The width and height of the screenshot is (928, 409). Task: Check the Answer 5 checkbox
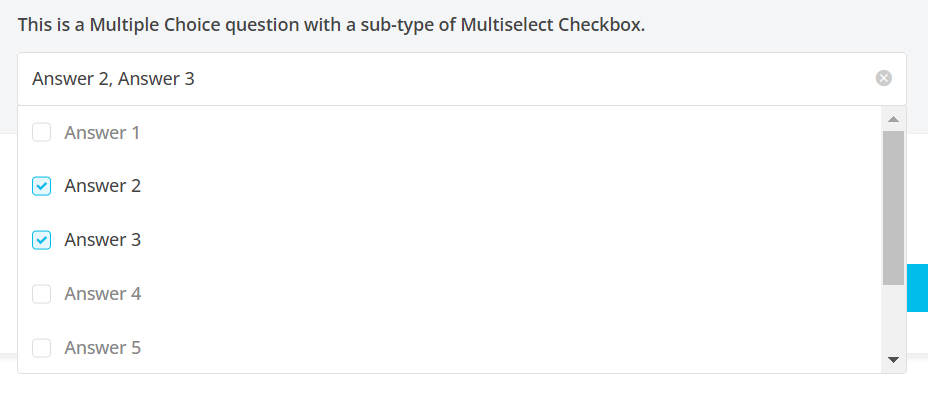(41, 348)
